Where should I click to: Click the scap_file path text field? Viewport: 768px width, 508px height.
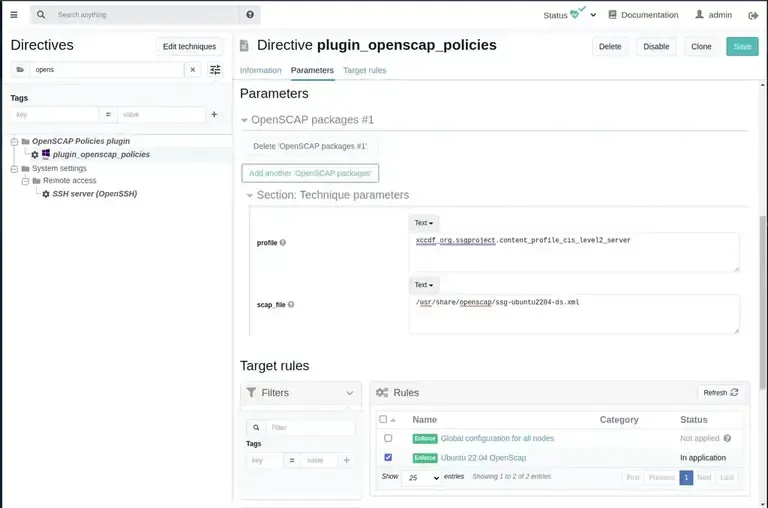574,313
